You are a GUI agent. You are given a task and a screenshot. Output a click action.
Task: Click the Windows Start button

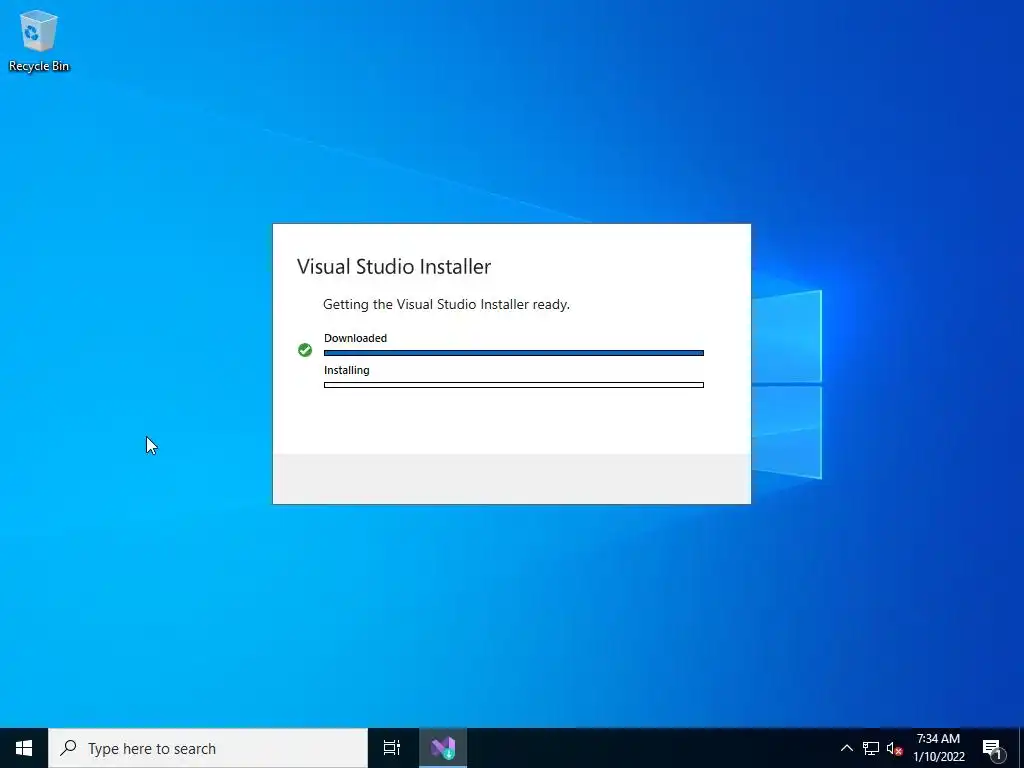24,748
